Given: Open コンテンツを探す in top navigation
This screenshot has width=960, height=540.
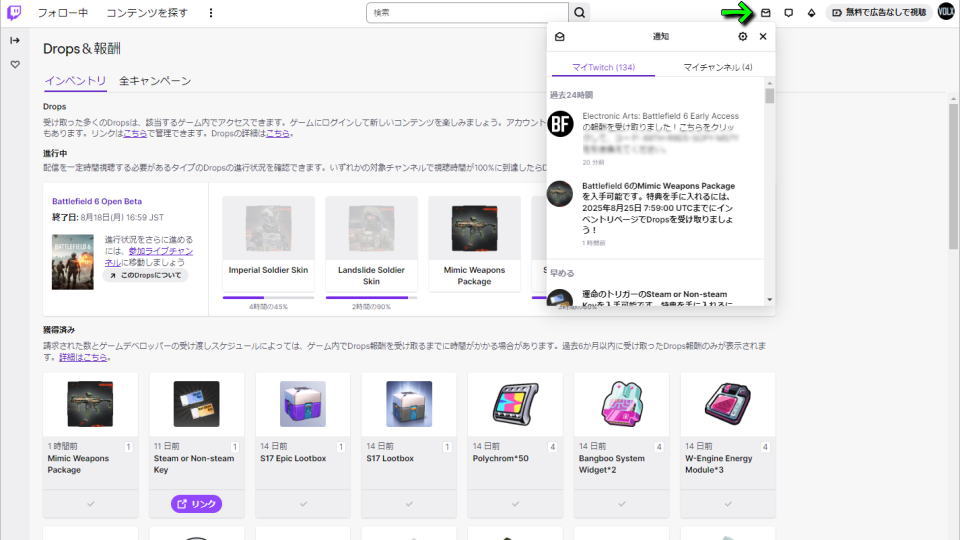Looking at the screenshot, I should click(147, 12).
